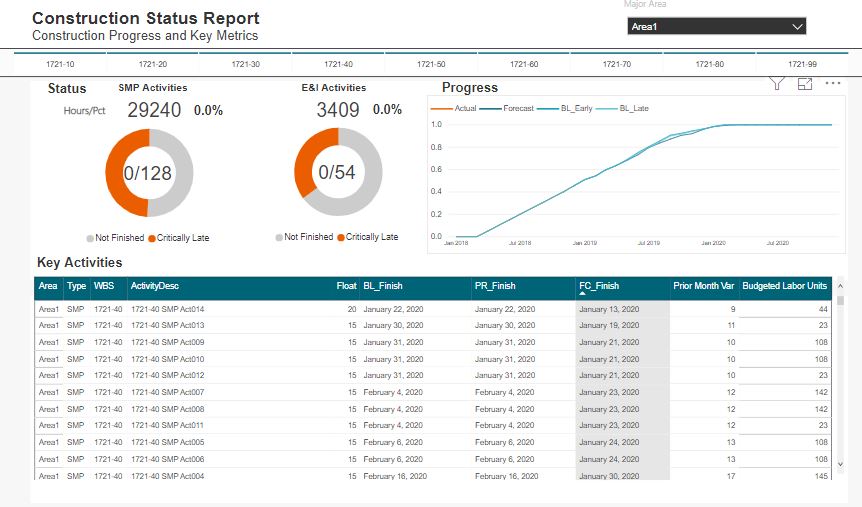Open more options ellipsis on Progress chart
862x507 pixels.
832,84
